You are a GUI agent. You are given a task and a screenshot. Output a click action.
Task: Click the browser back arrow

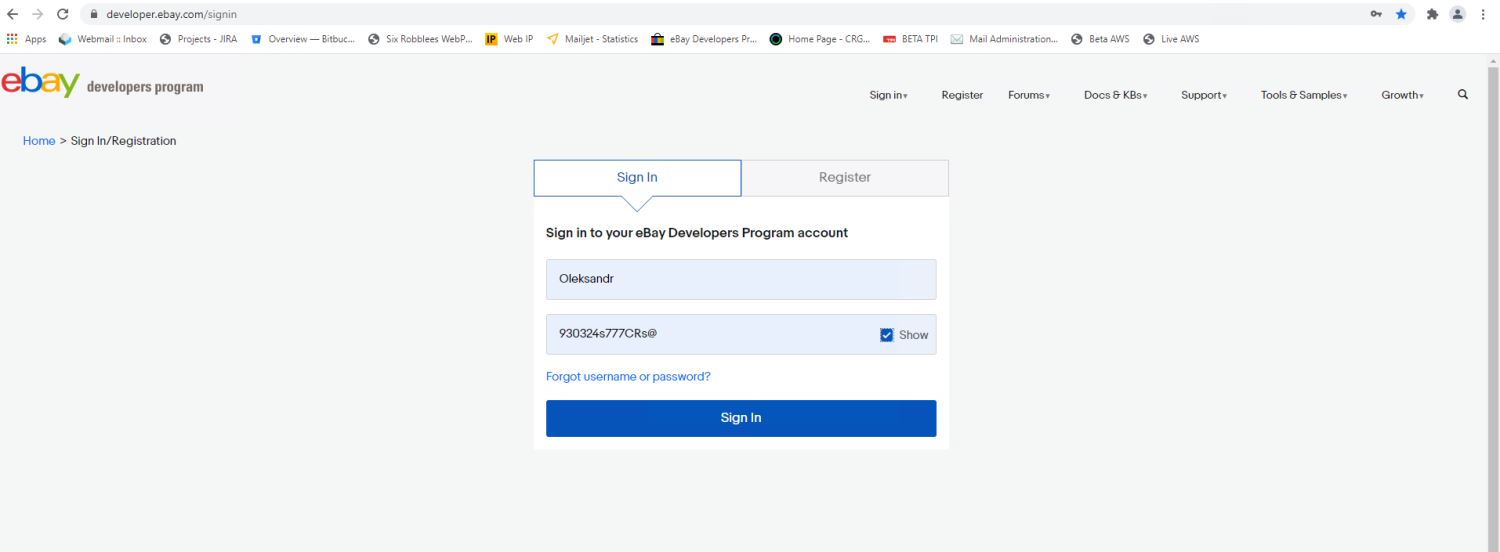click(12, 14)
